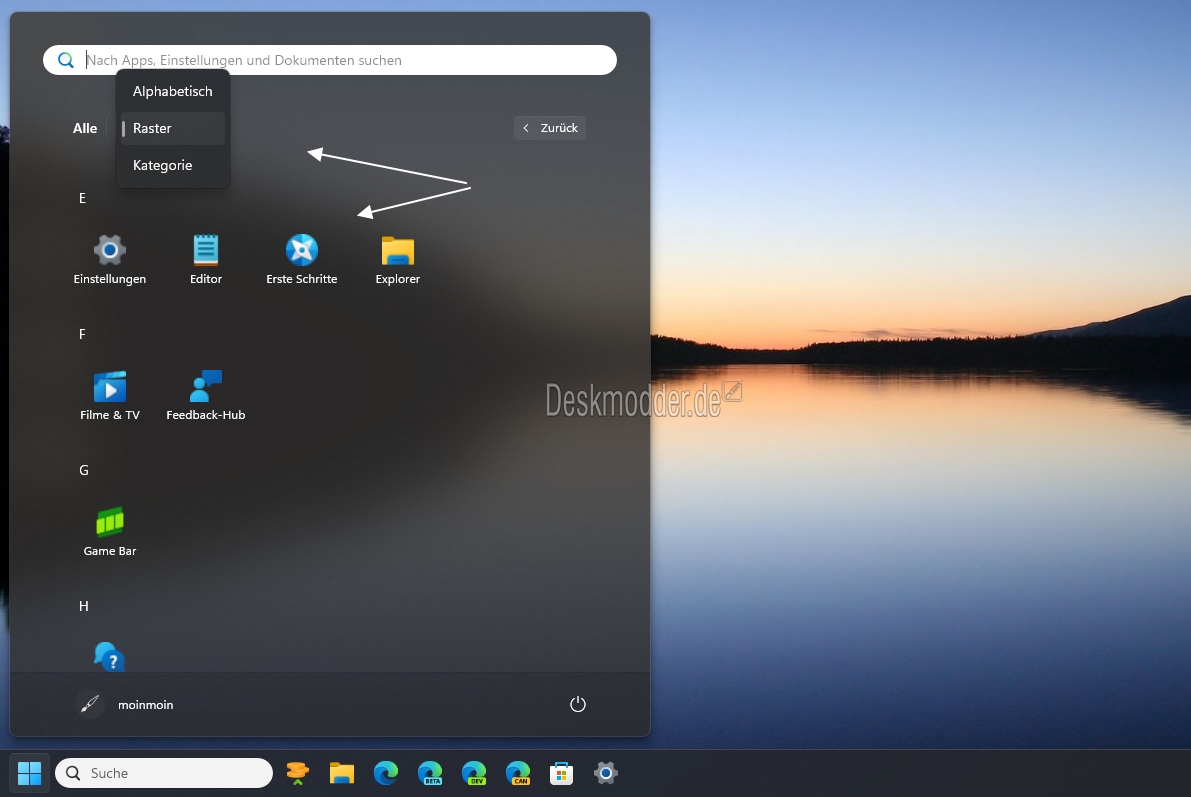This screenshot has width=1191, height=797.
Task: Open the Game Bar app
Action: click(x=109, y=528)
